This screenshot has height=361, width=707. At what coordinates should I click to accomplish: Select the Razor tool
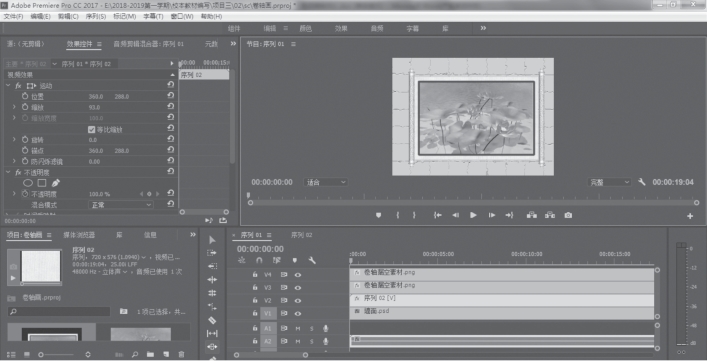point(212,320)
